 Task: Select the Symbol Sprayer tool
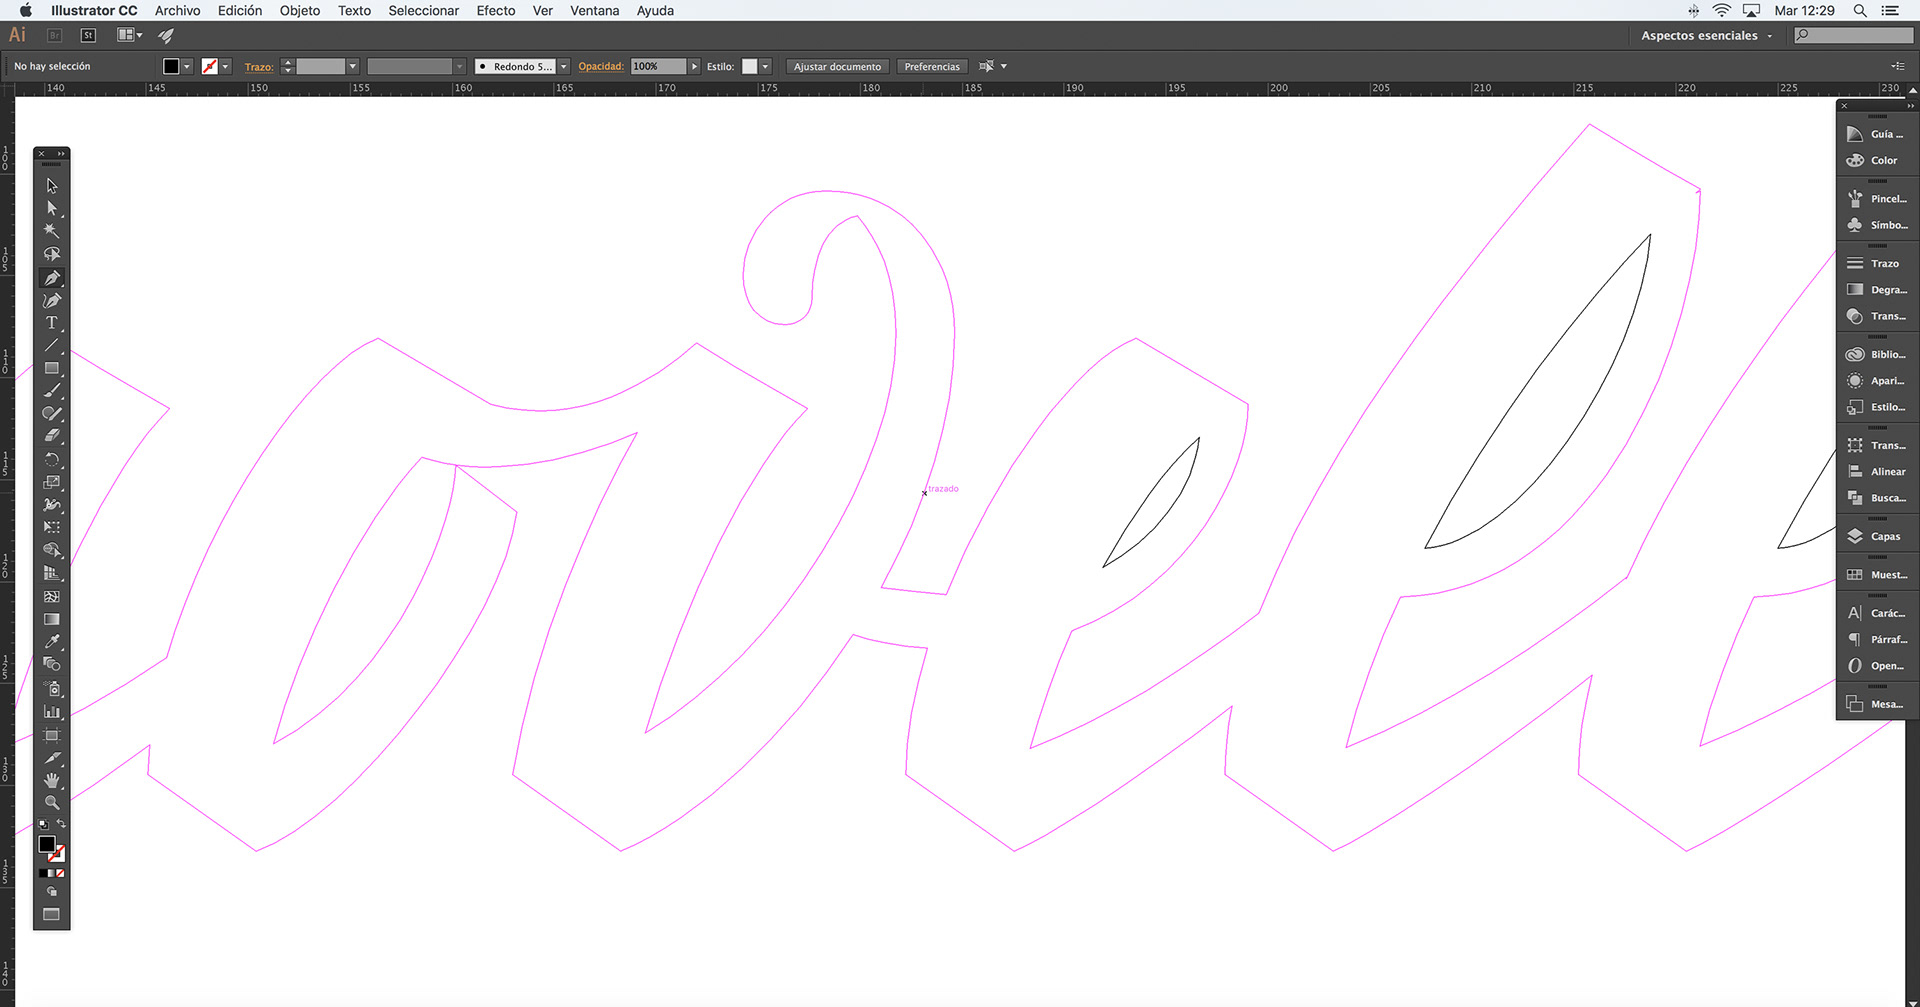click(x=52, y=688)
